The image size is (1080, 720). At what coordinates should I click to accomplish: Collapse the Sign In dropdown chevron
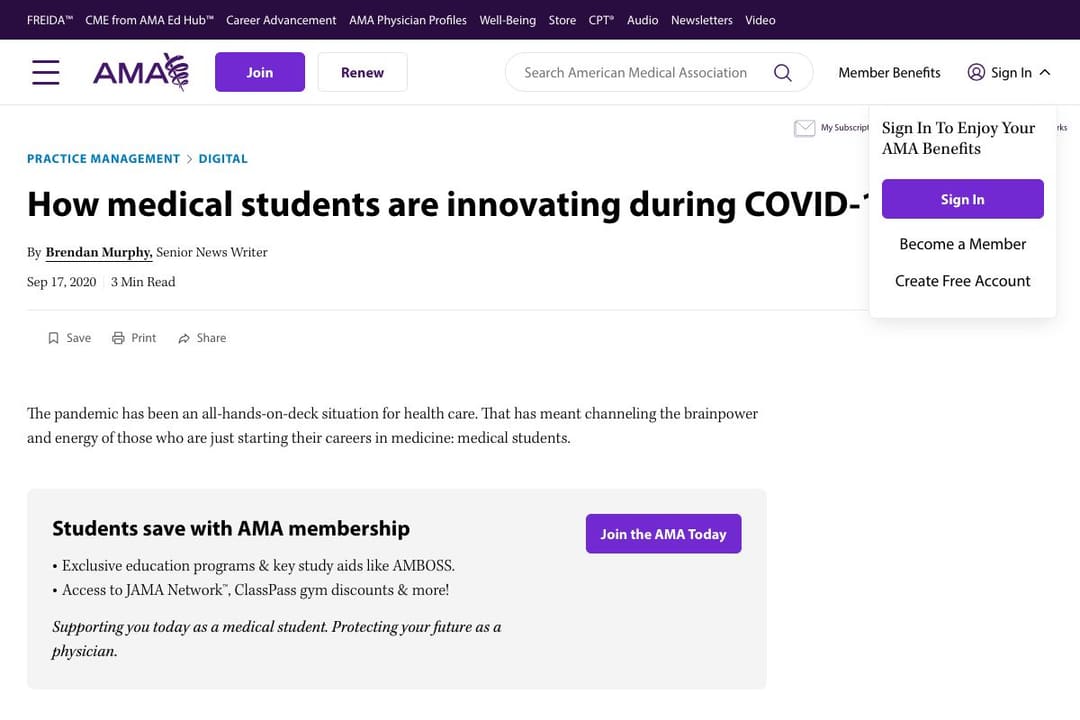[1045, 72]
